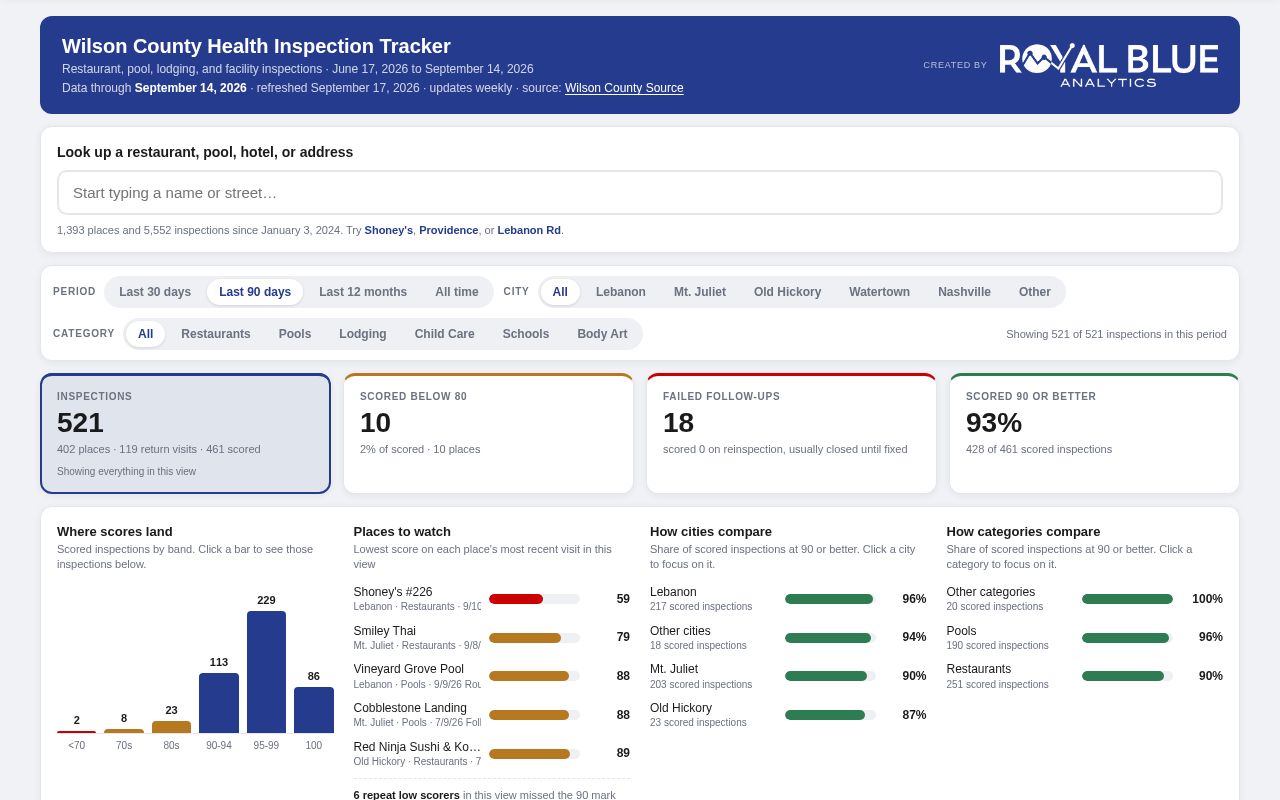Screen dimensions: 1280x800
Task: Filter city to Old Hickory
Action: click(x=788, y=292)
